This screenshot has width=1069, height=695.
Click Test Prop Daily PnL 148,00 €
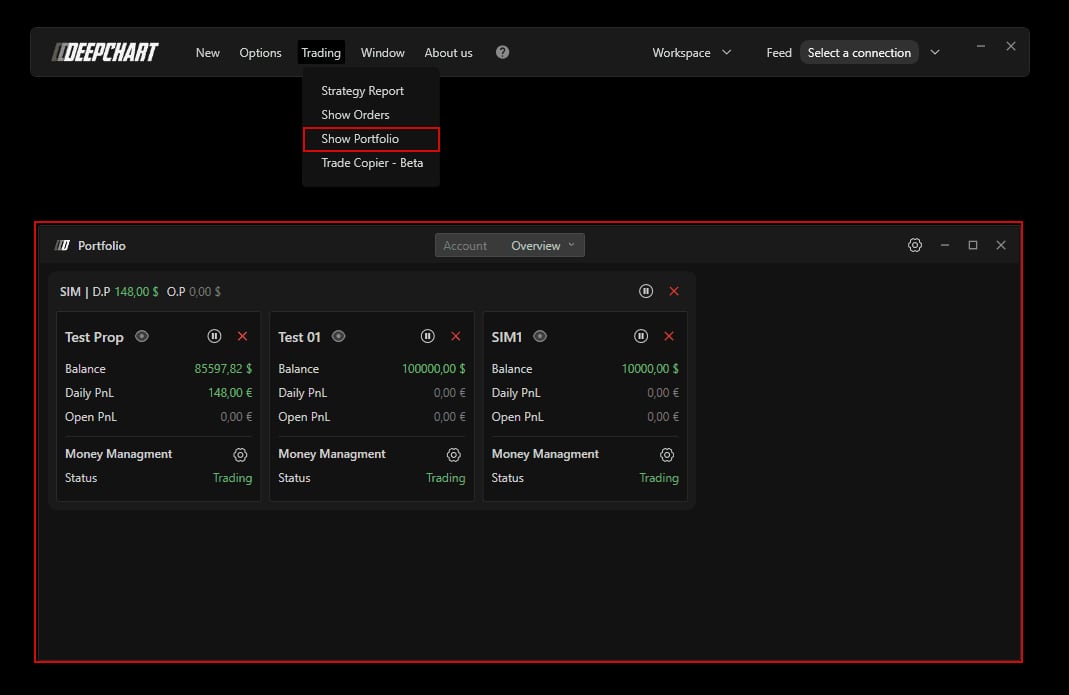pos(230,393)
